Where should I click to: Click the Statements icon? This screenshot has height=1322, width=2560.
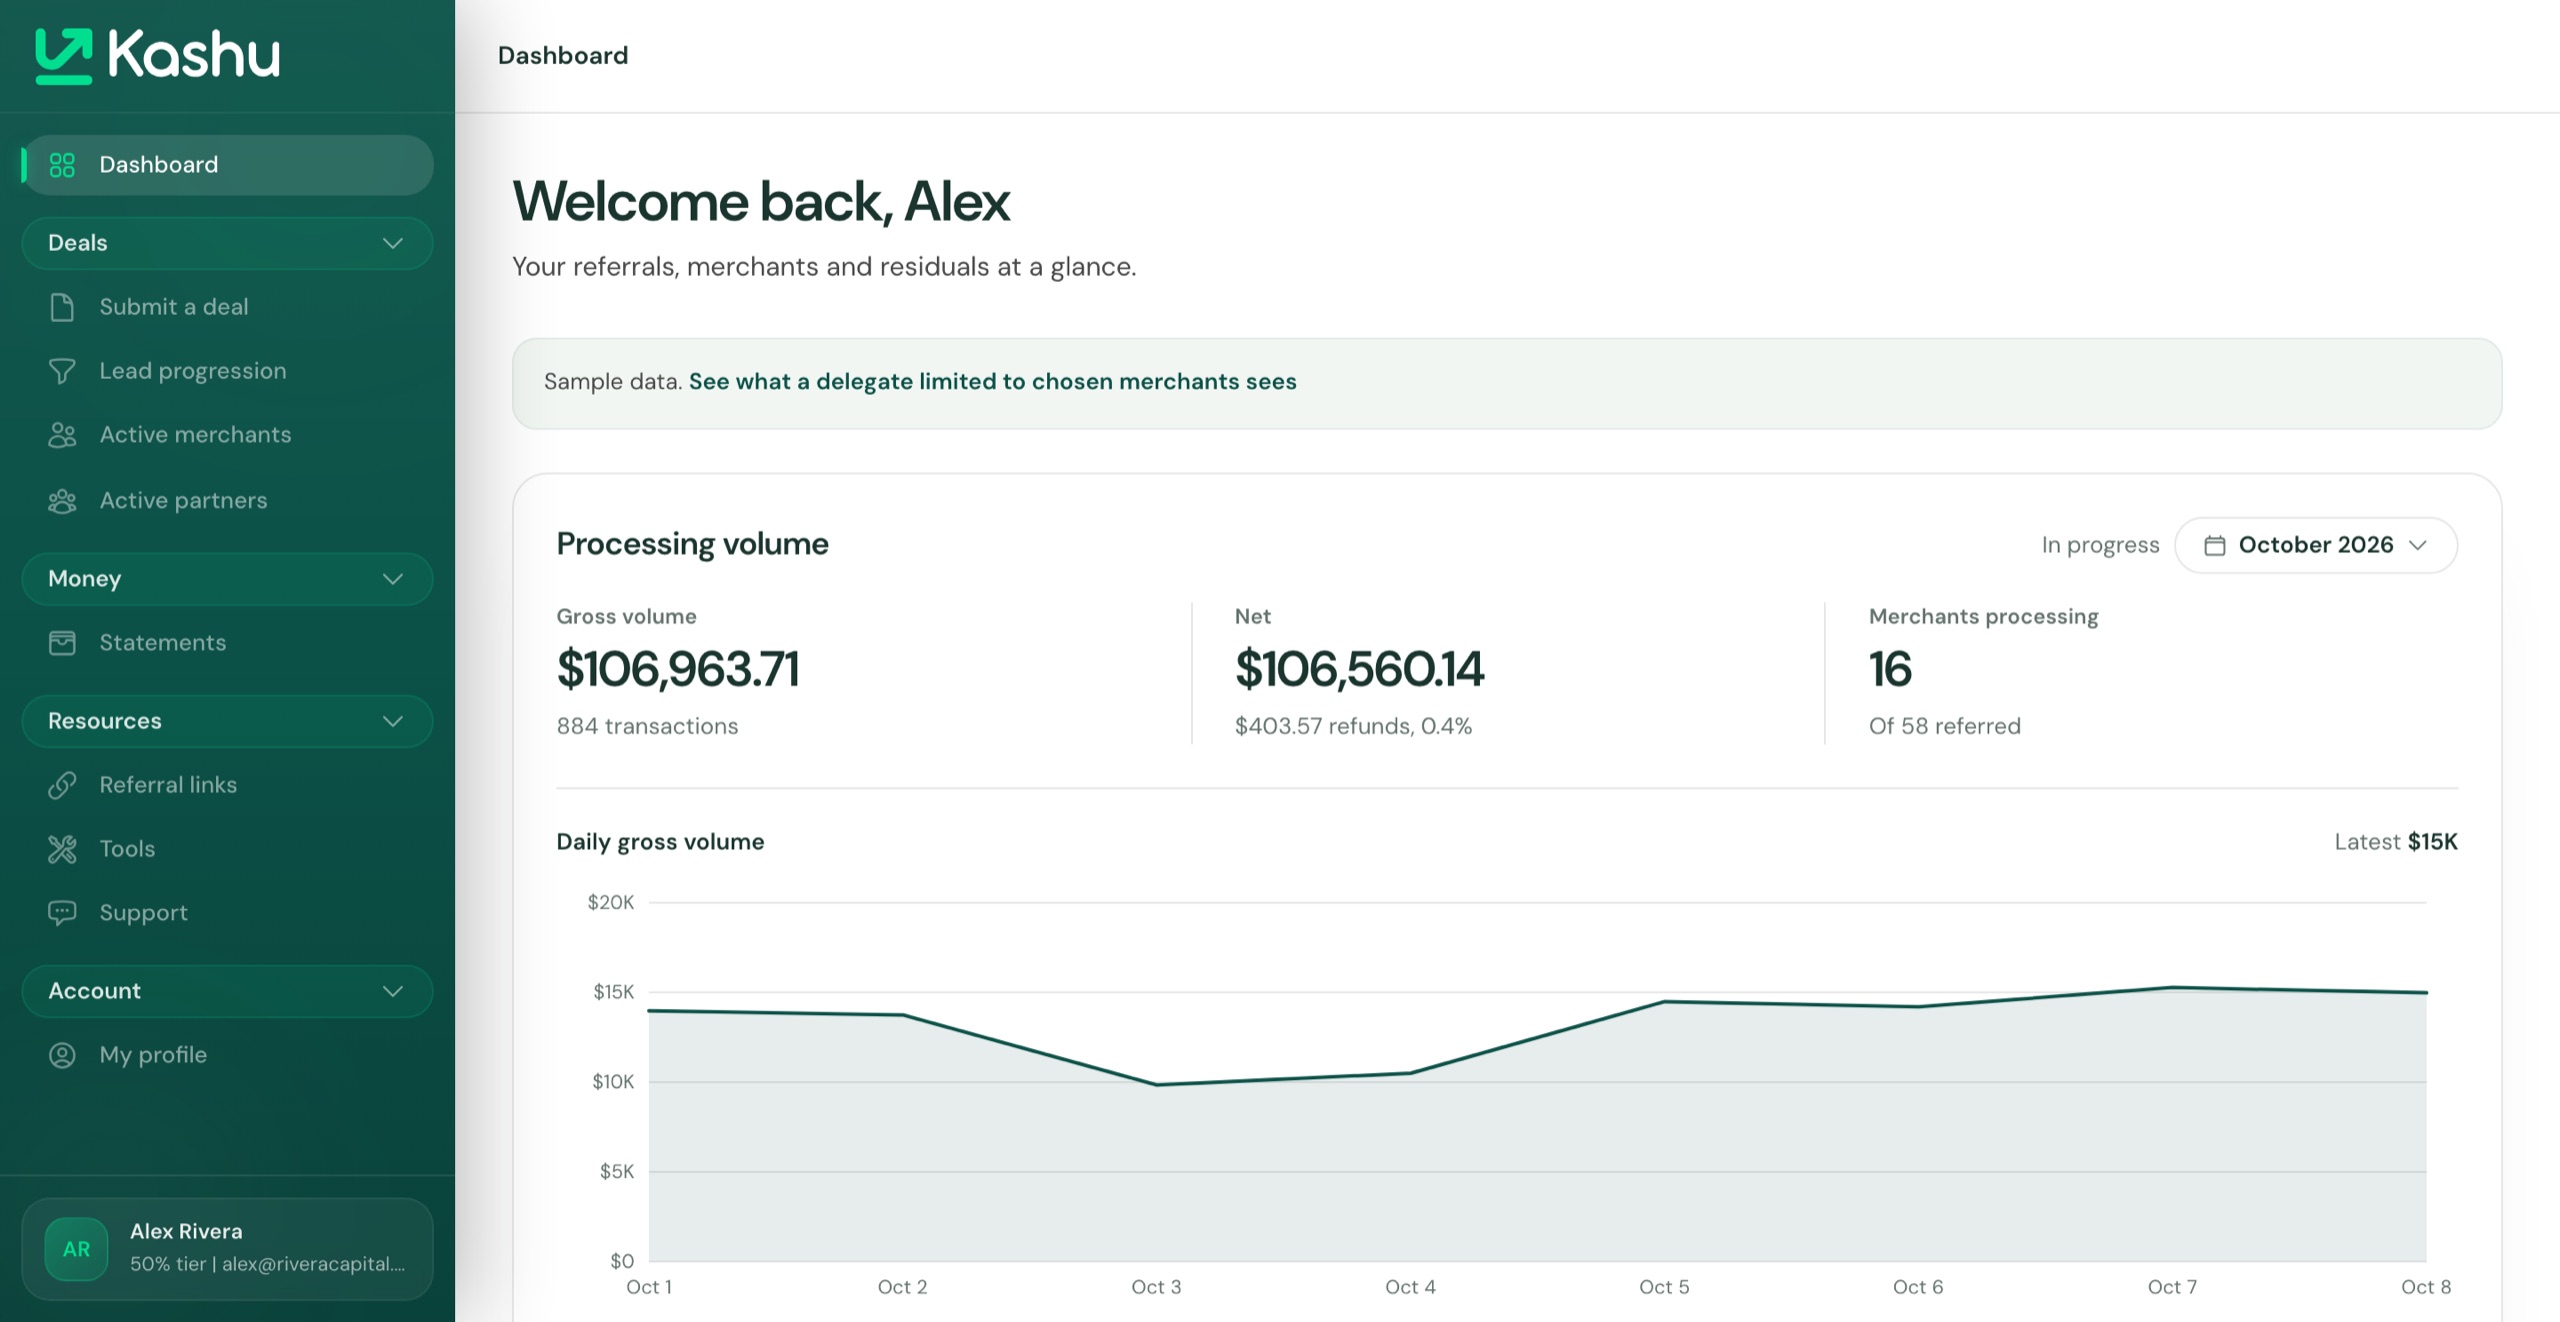(x=62, y=643)
